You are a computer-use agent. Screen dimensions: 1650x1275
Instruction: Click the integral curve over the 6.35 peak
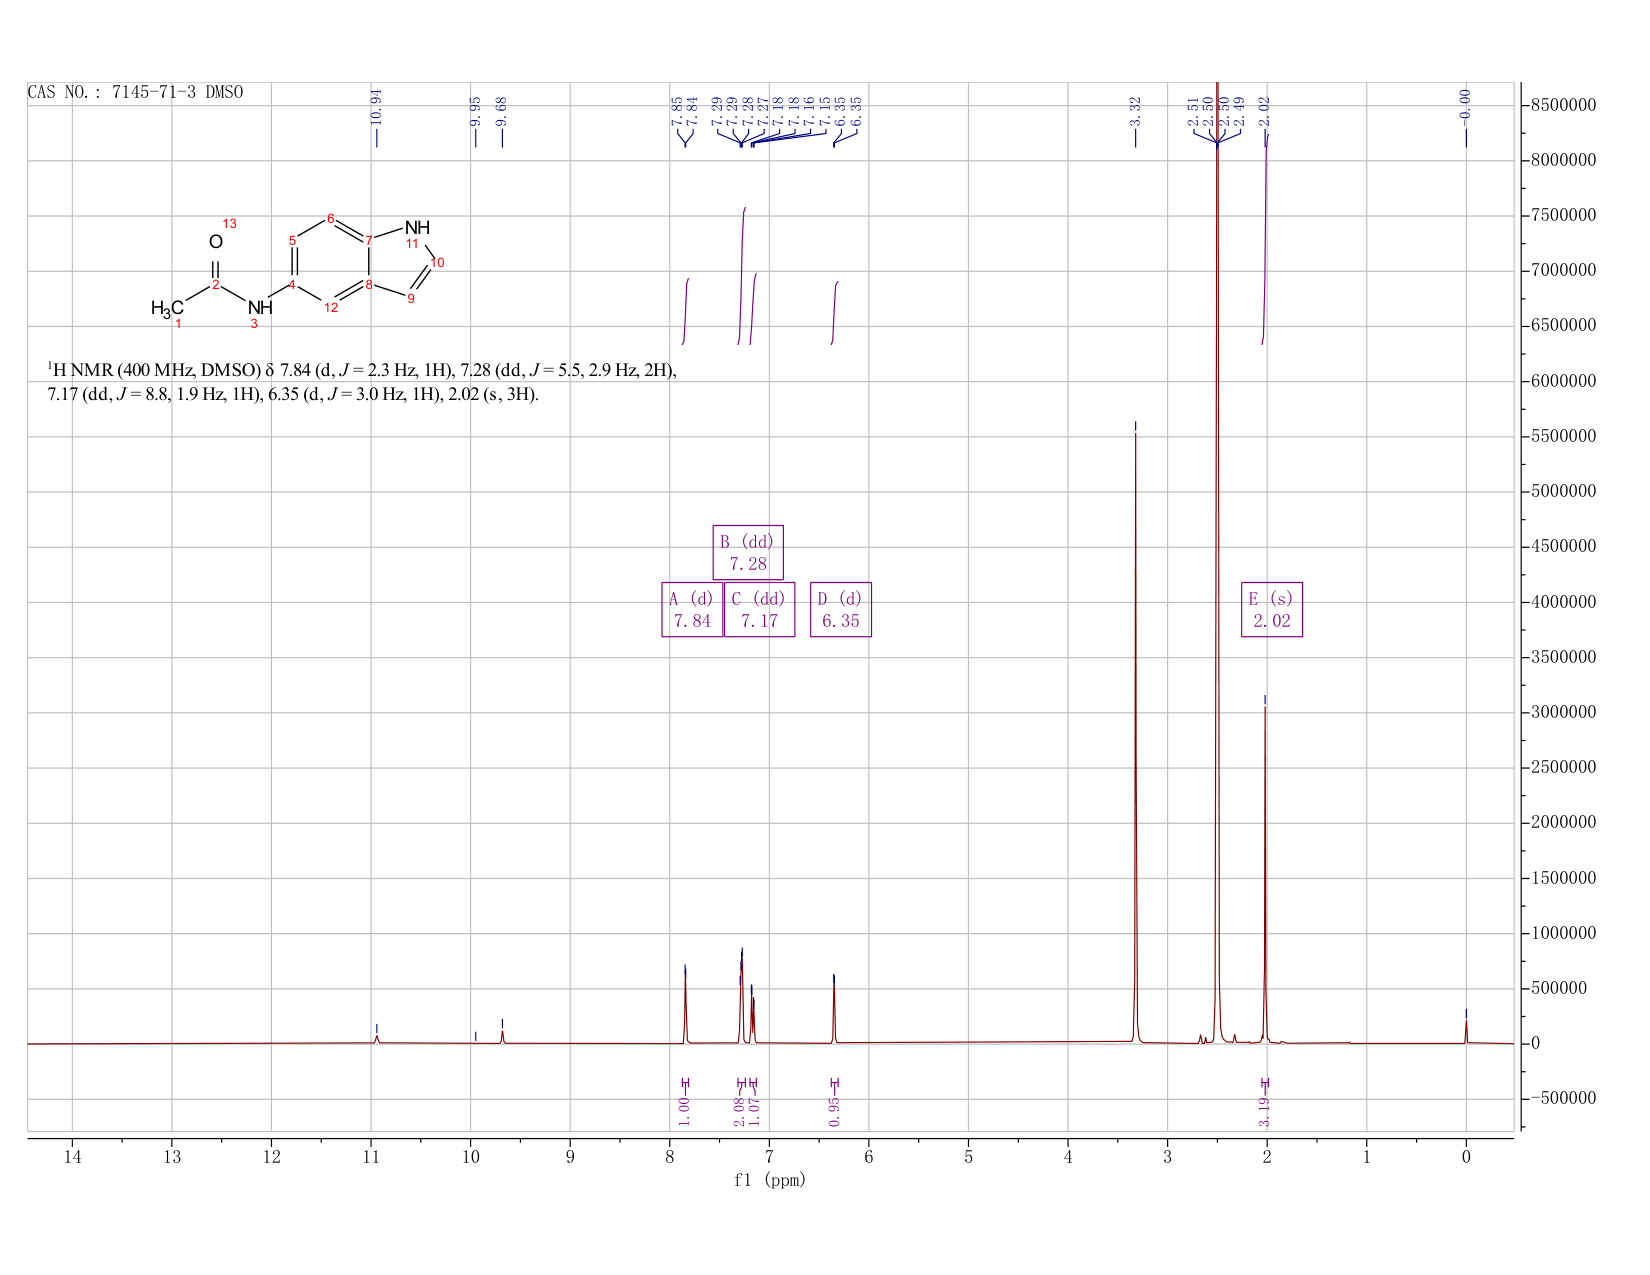pyautogui.click(x=835, y=313)
